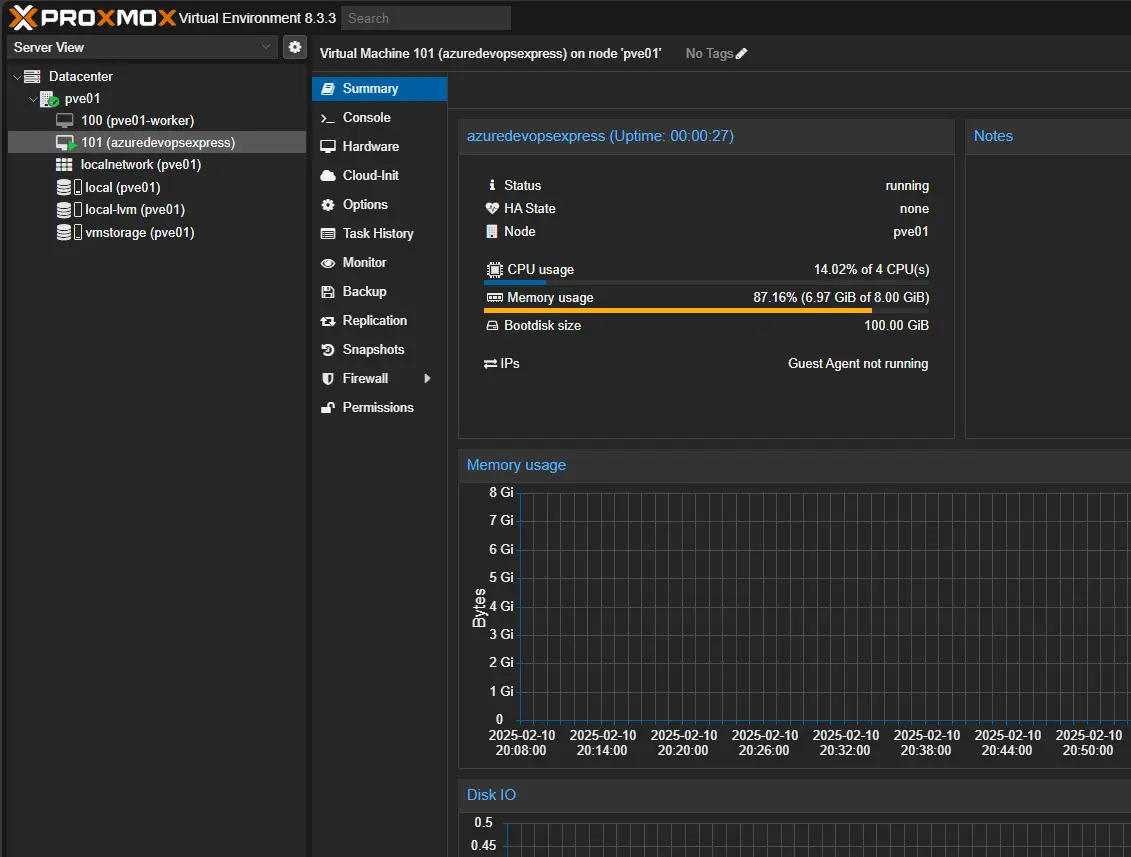Click the Backup floppy disk icon
This screenshot has height=857, width=1131.
click(x=327, y=292)
